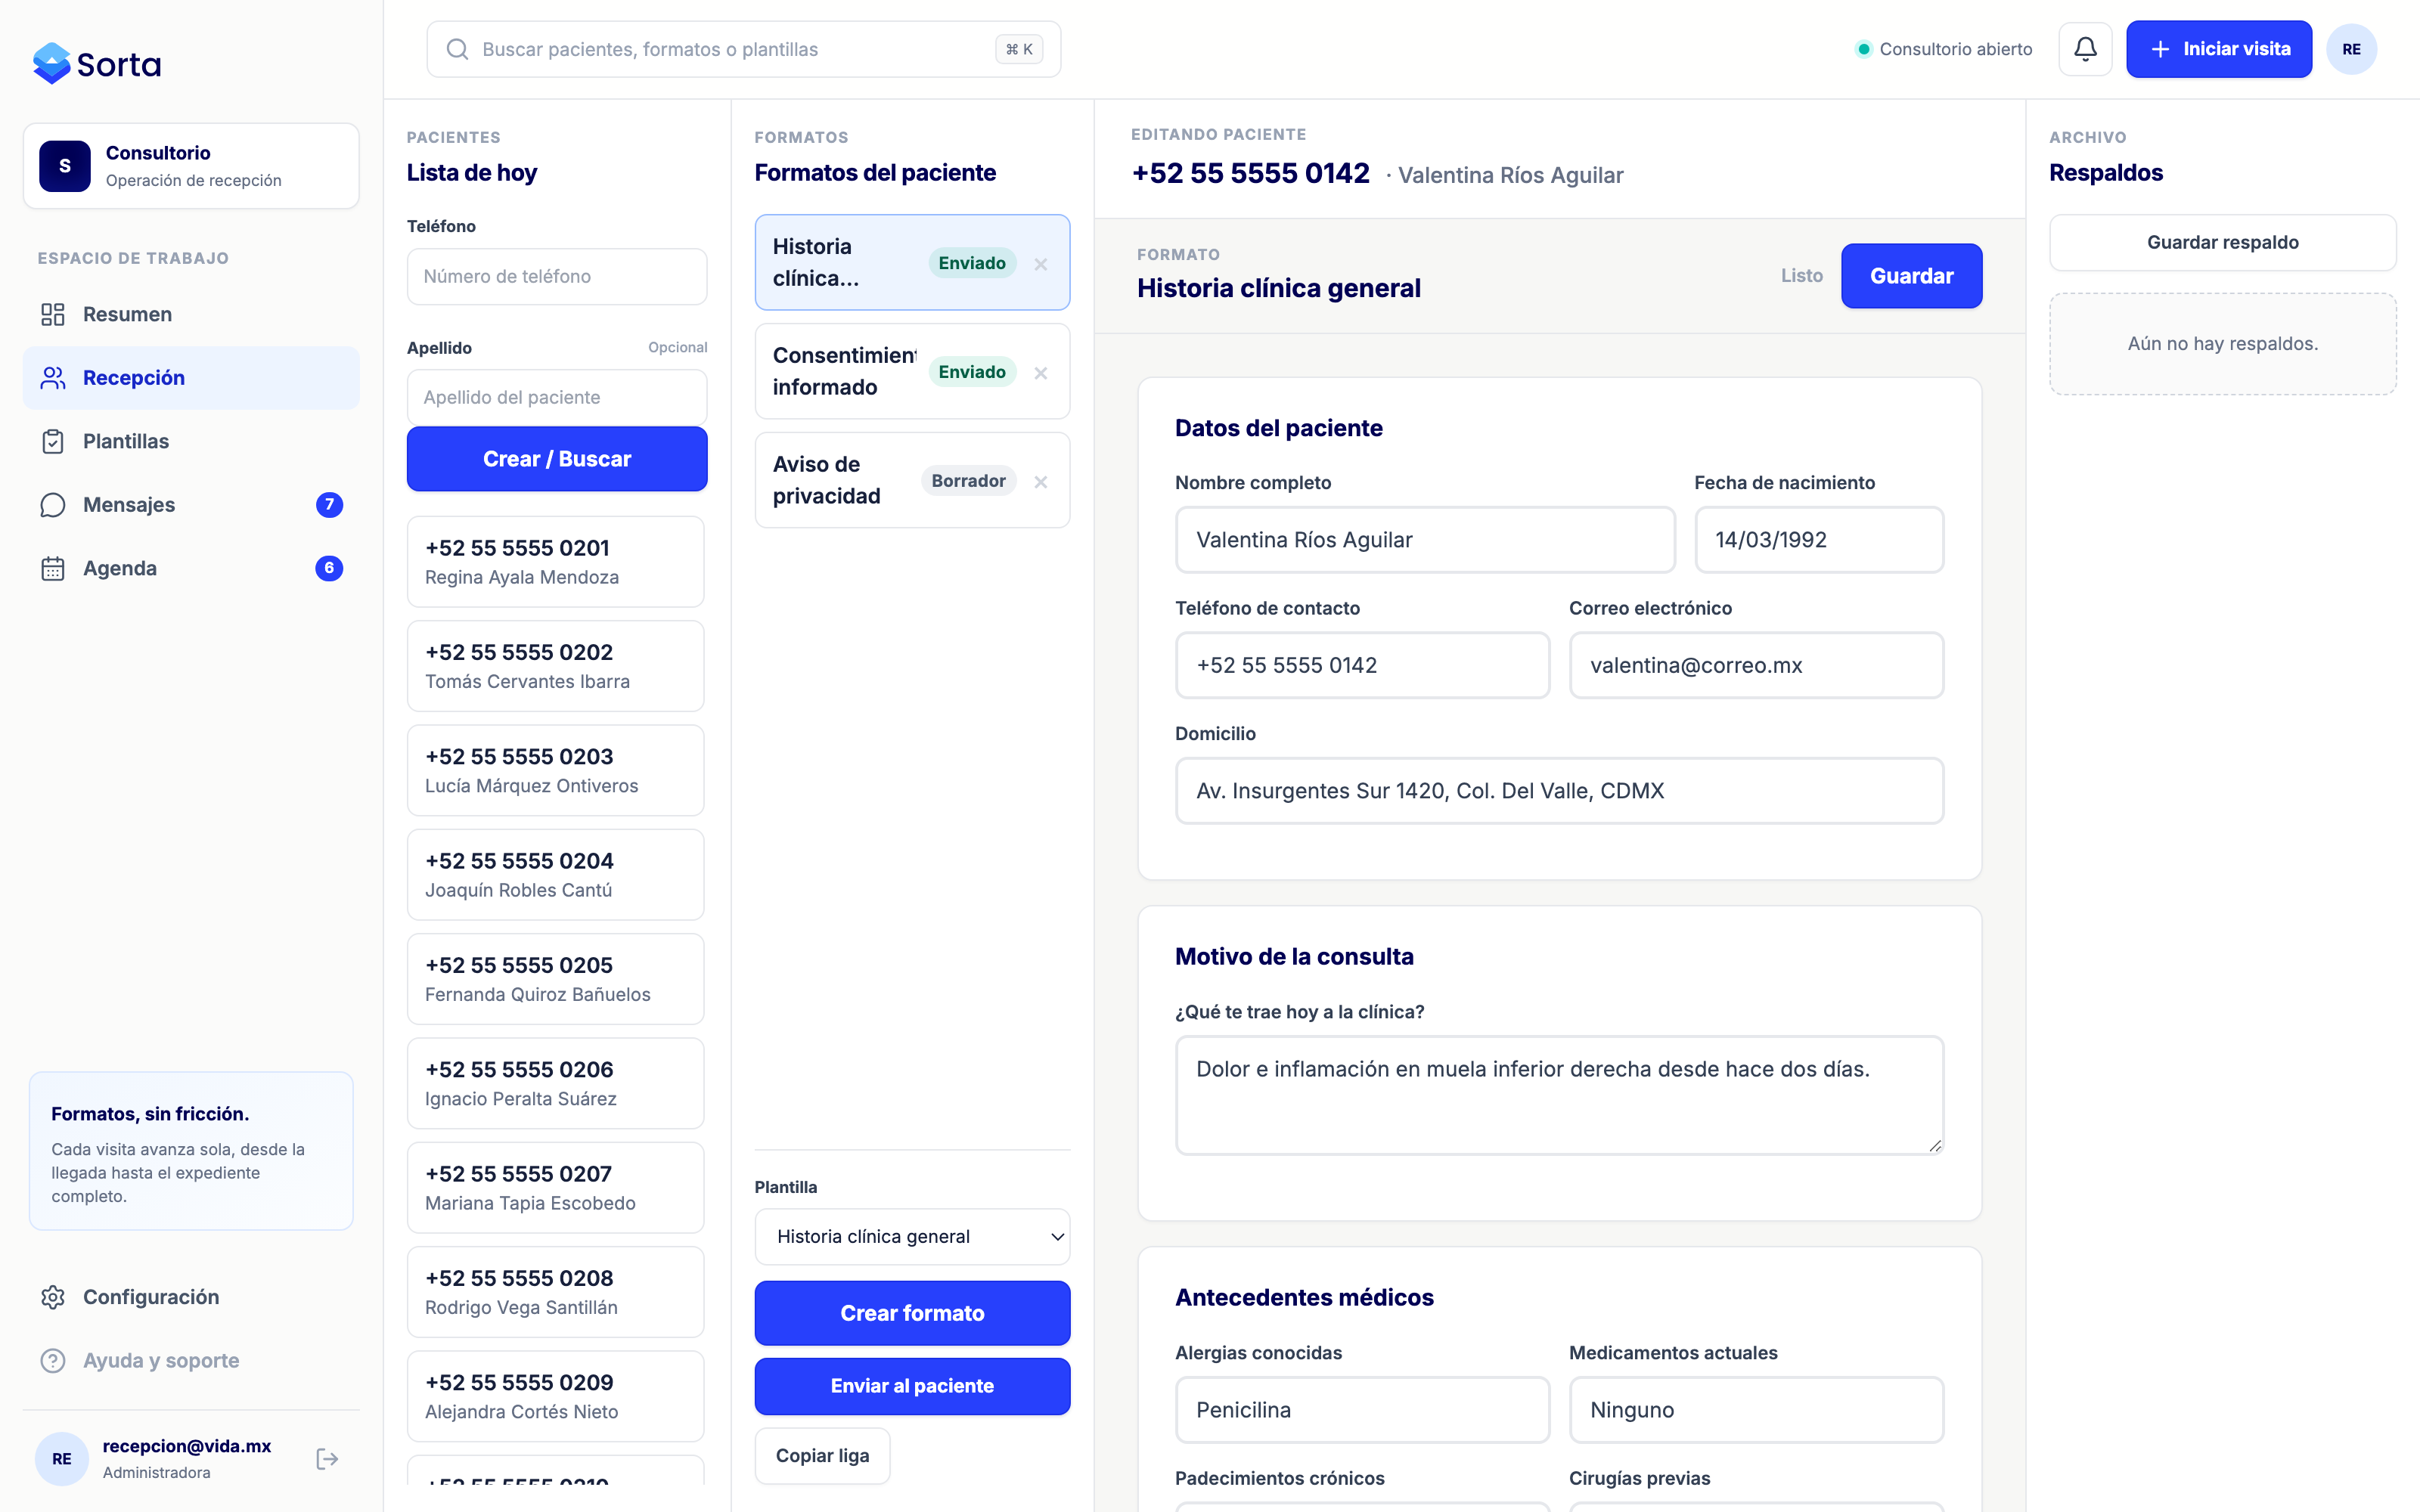2420x1512 pixels.
Task: Click Copiar liga button
Action: click(822, 1456)
